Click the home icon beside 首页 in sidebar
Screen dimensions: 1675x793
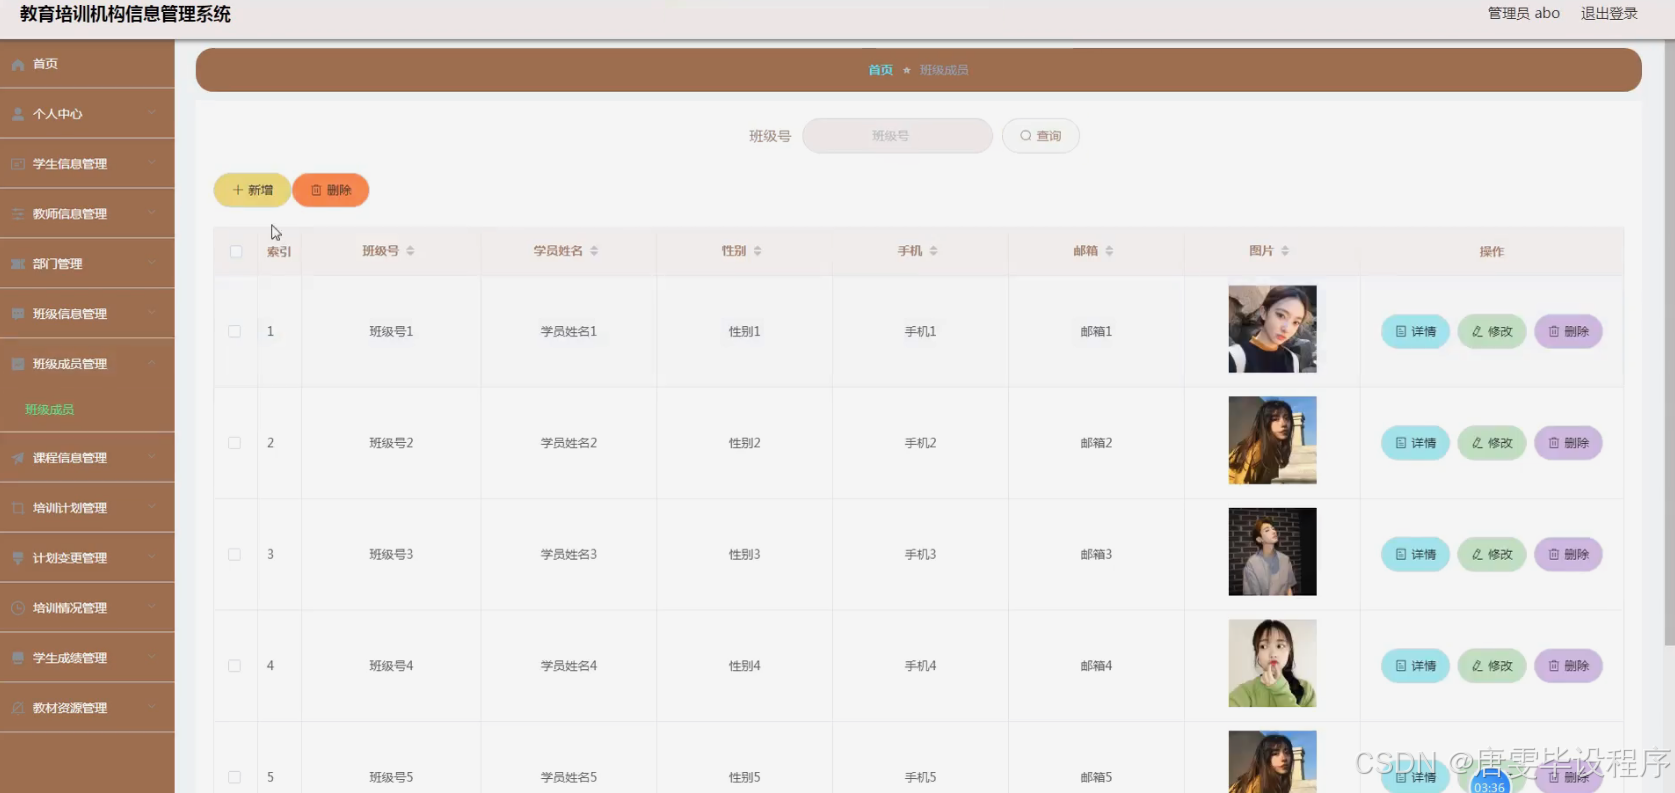pos(18,64)
